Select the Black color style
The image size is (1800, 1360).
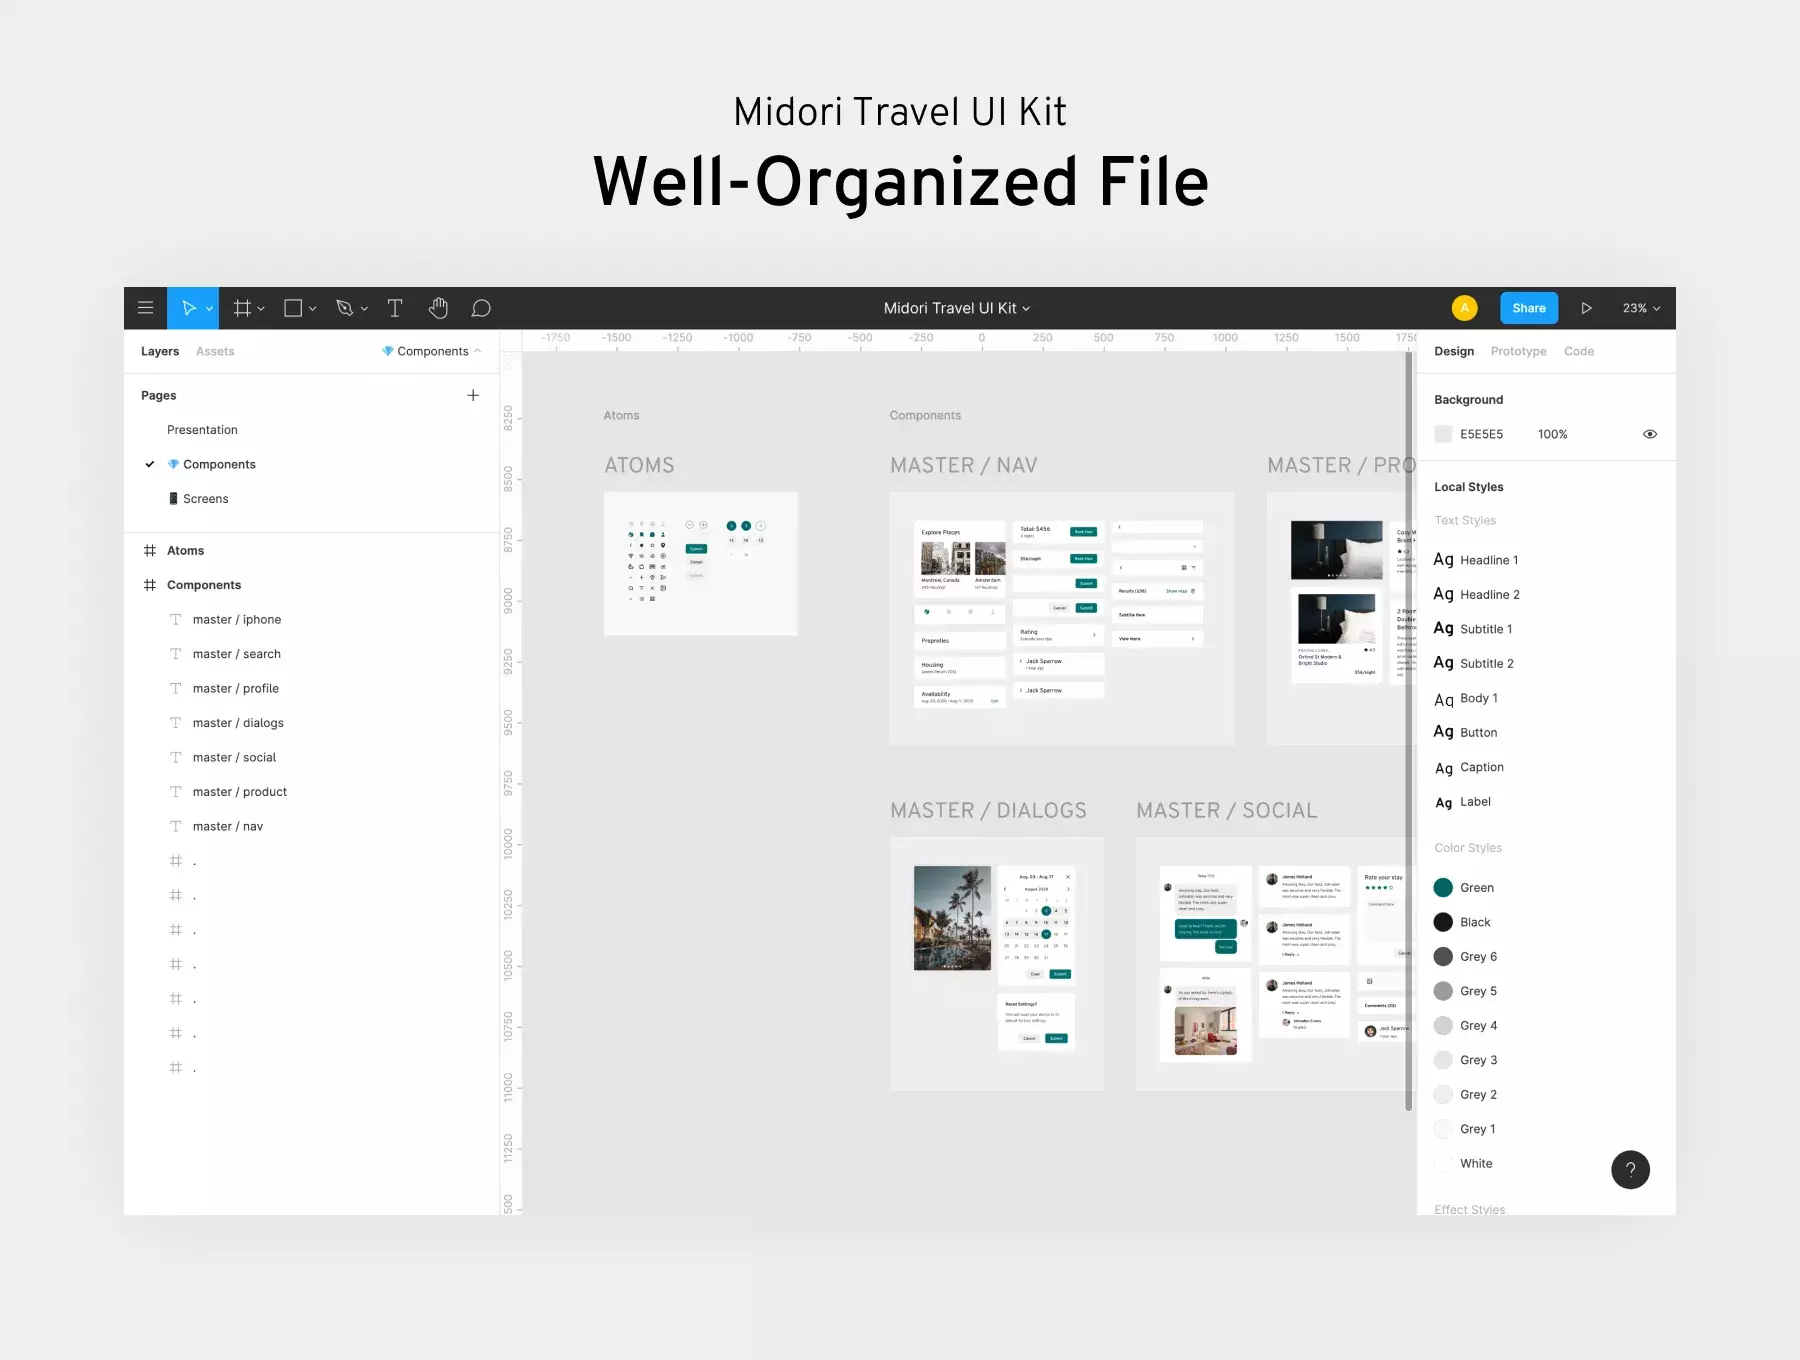(1462, 922)
